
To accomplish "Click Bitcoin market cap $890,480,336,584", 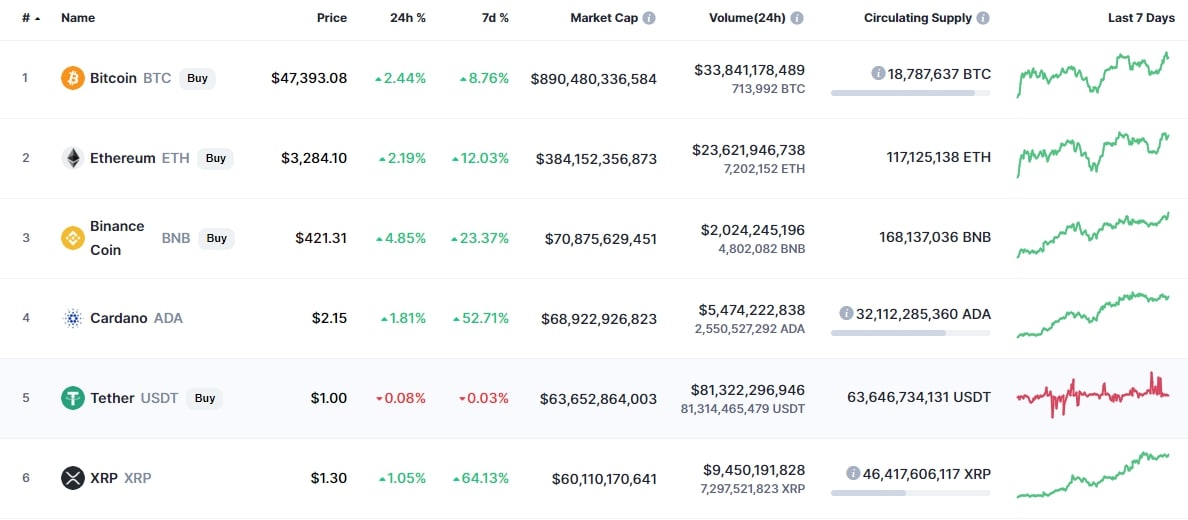I will [x=593, y=78].
